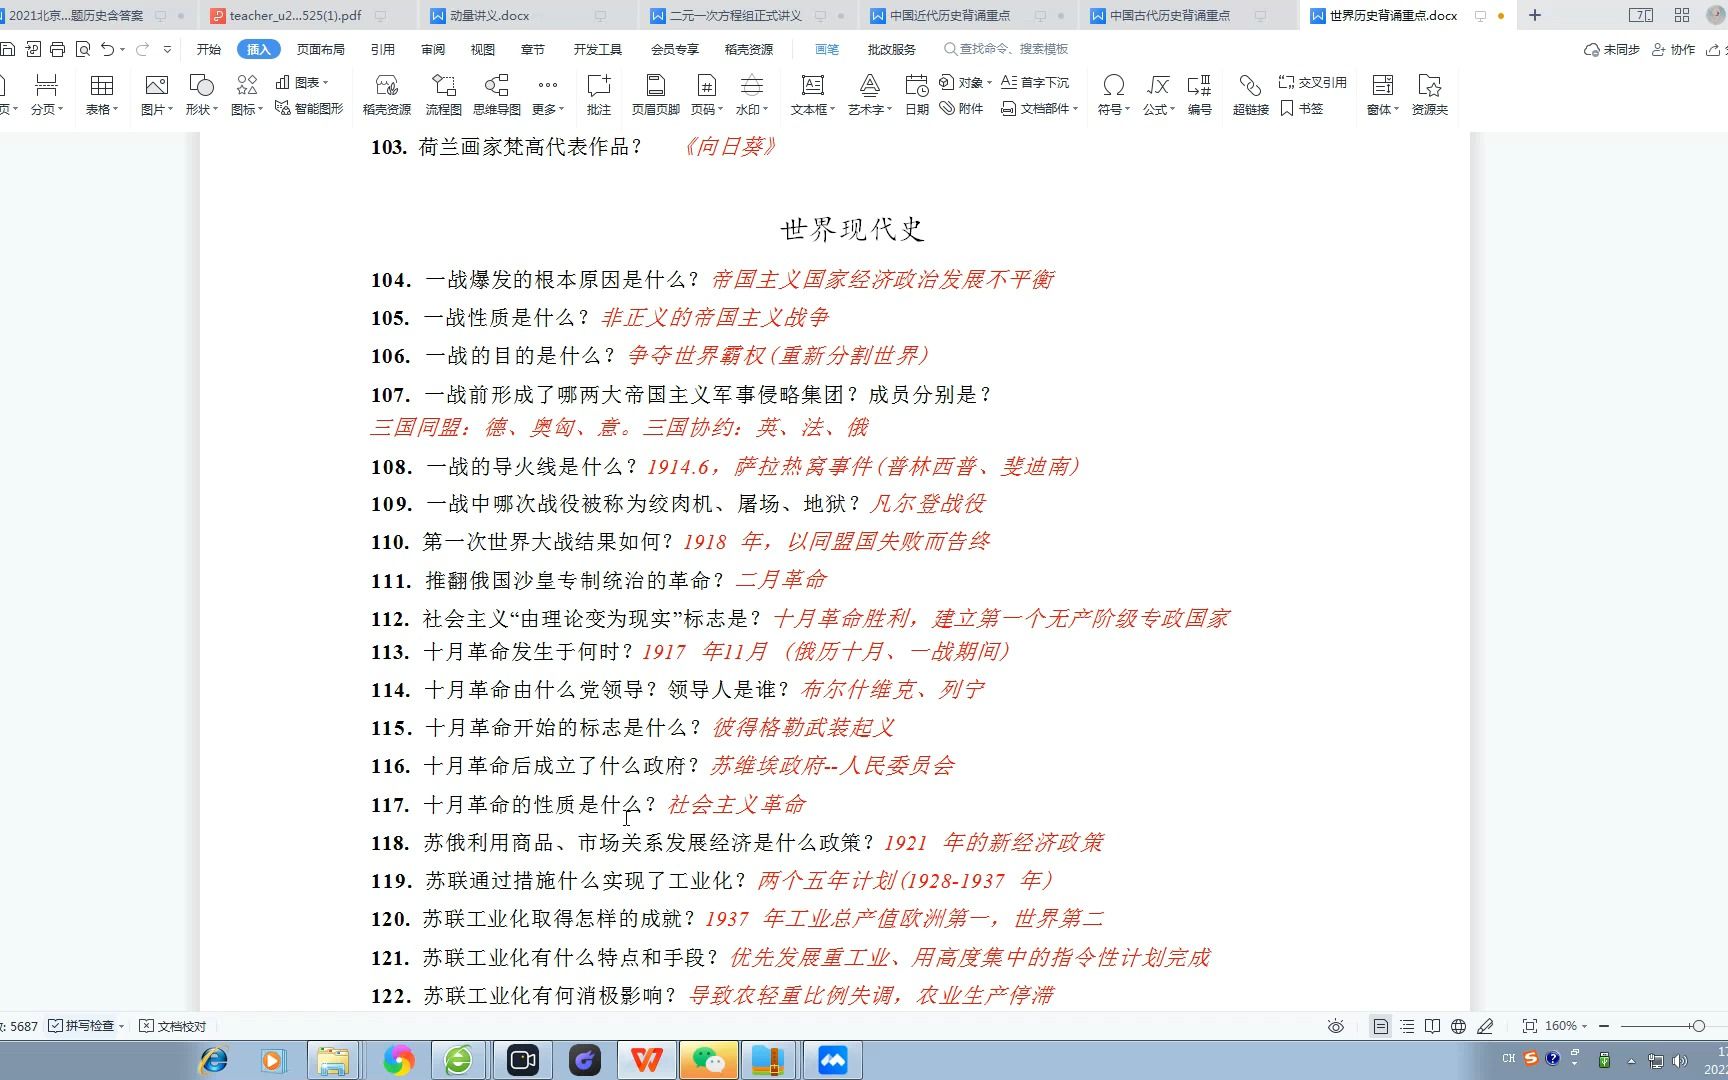Viewport: 1728px width, 1080px height.
Task: Open the 批改服务 link
Action: (891, 49)
